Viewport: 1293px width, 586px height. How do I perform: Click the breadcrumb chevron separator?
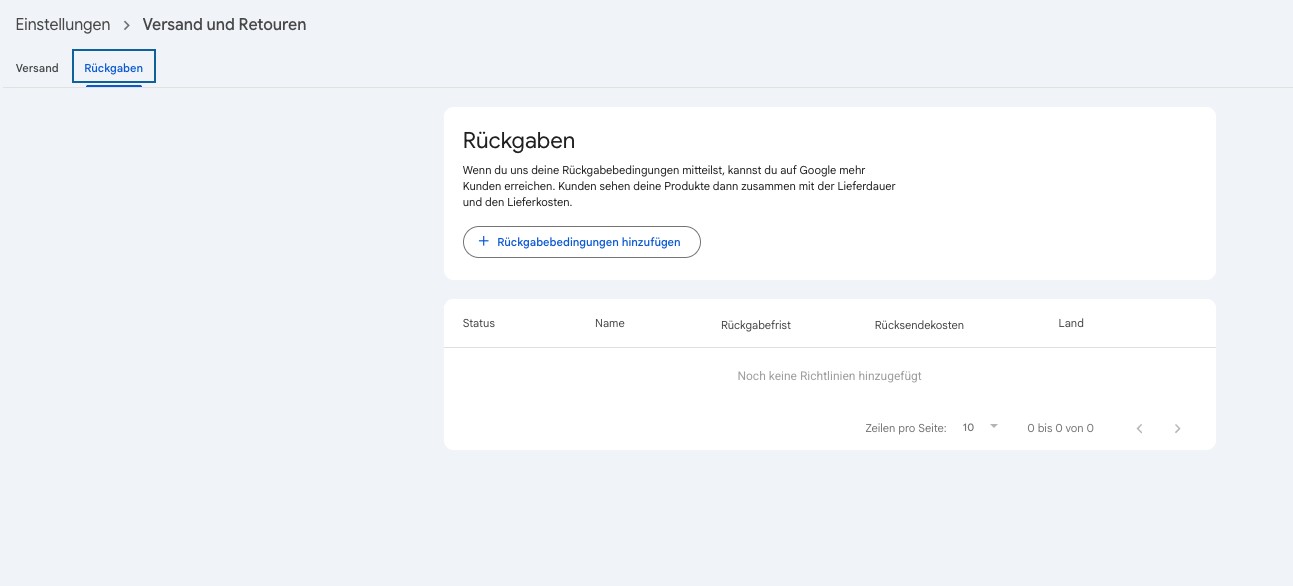tap(127, 25)
